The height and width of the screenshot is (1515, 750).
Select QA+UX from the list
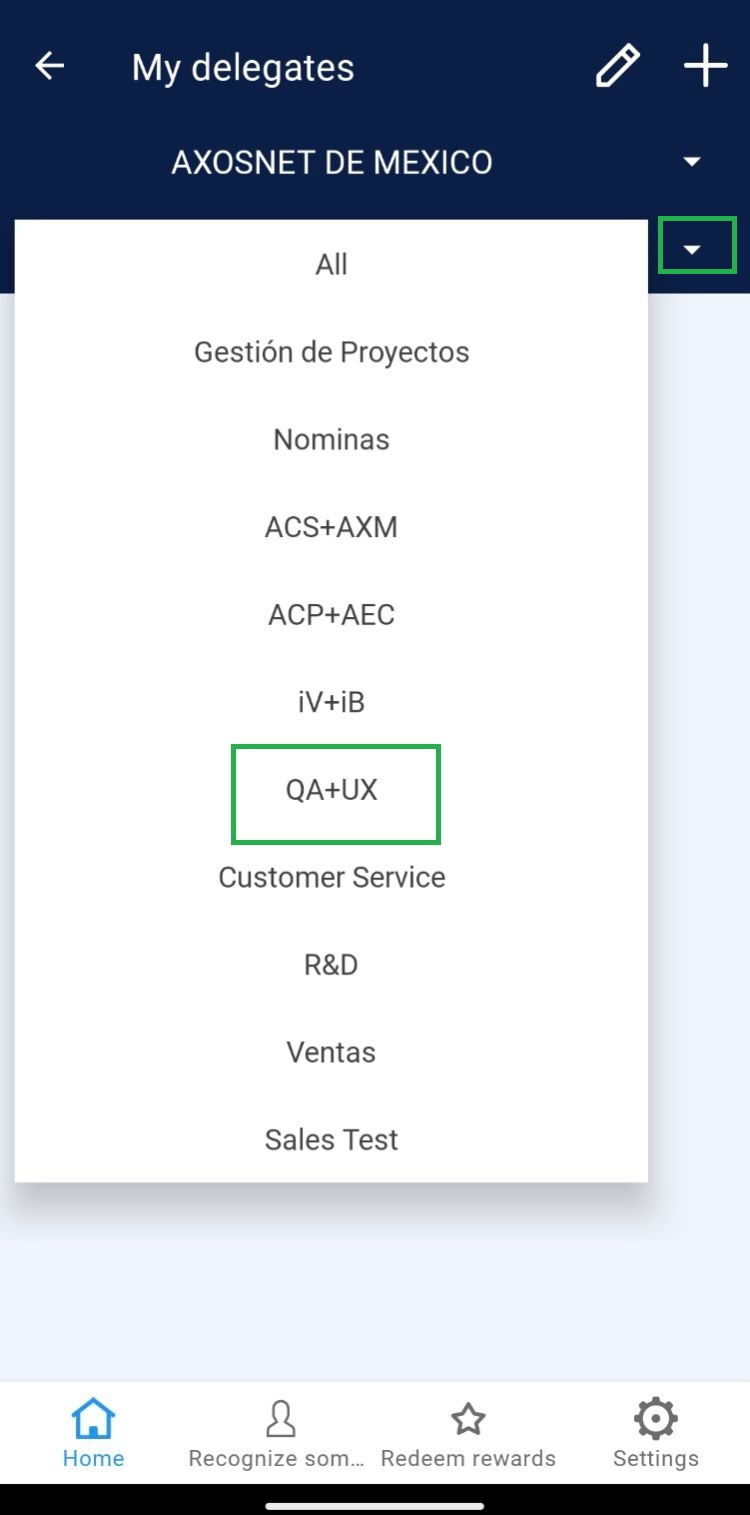pyautogui.click(x=331, y=790)
